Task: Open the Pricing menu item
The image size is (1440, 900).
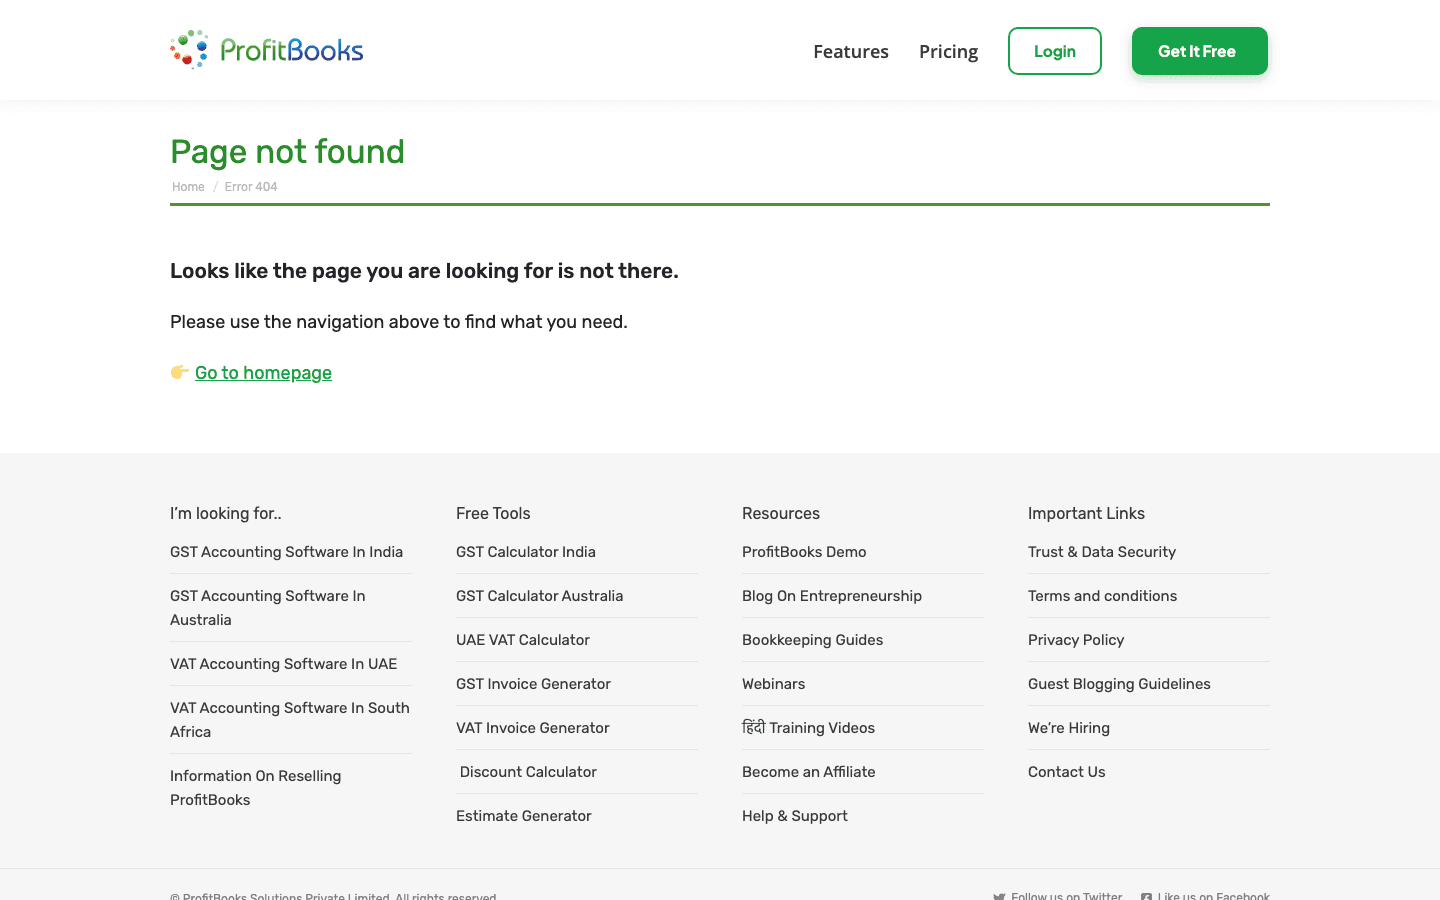Action: tap(949, 51)
